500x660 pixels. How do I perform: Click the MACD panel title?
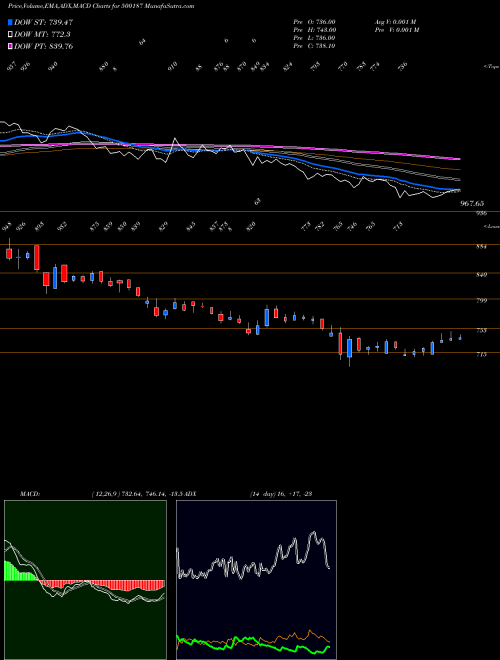click(29, 494)
